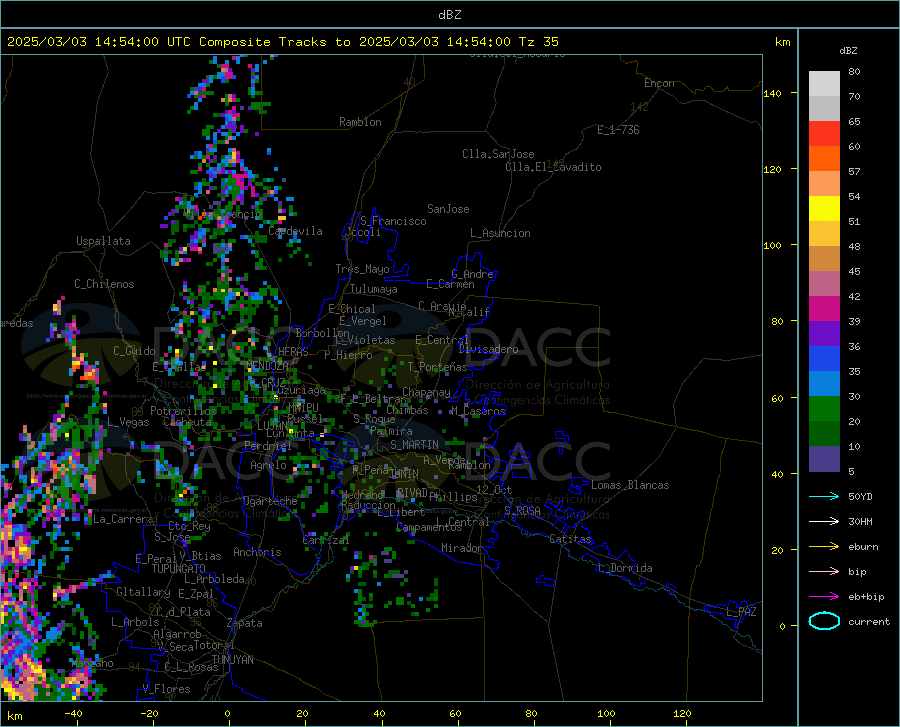
Task: Click the Perdriel label
Action: point(267,445)
